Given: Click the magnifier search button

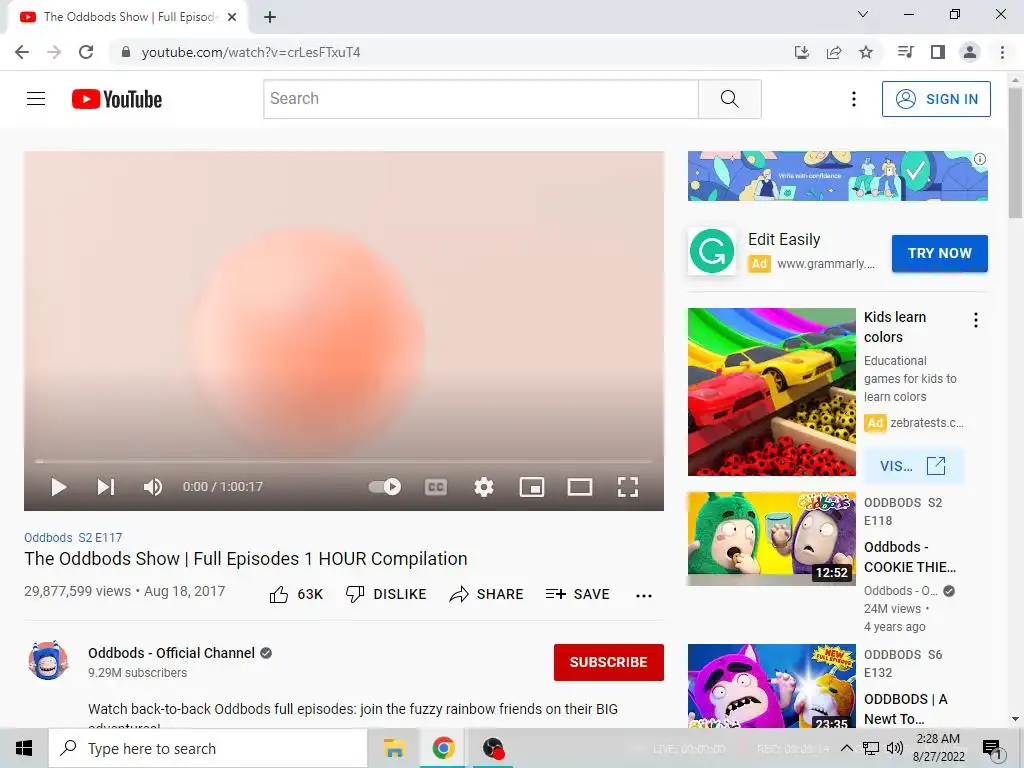Looking at the screenshot, I should click(x=729, y=99).
